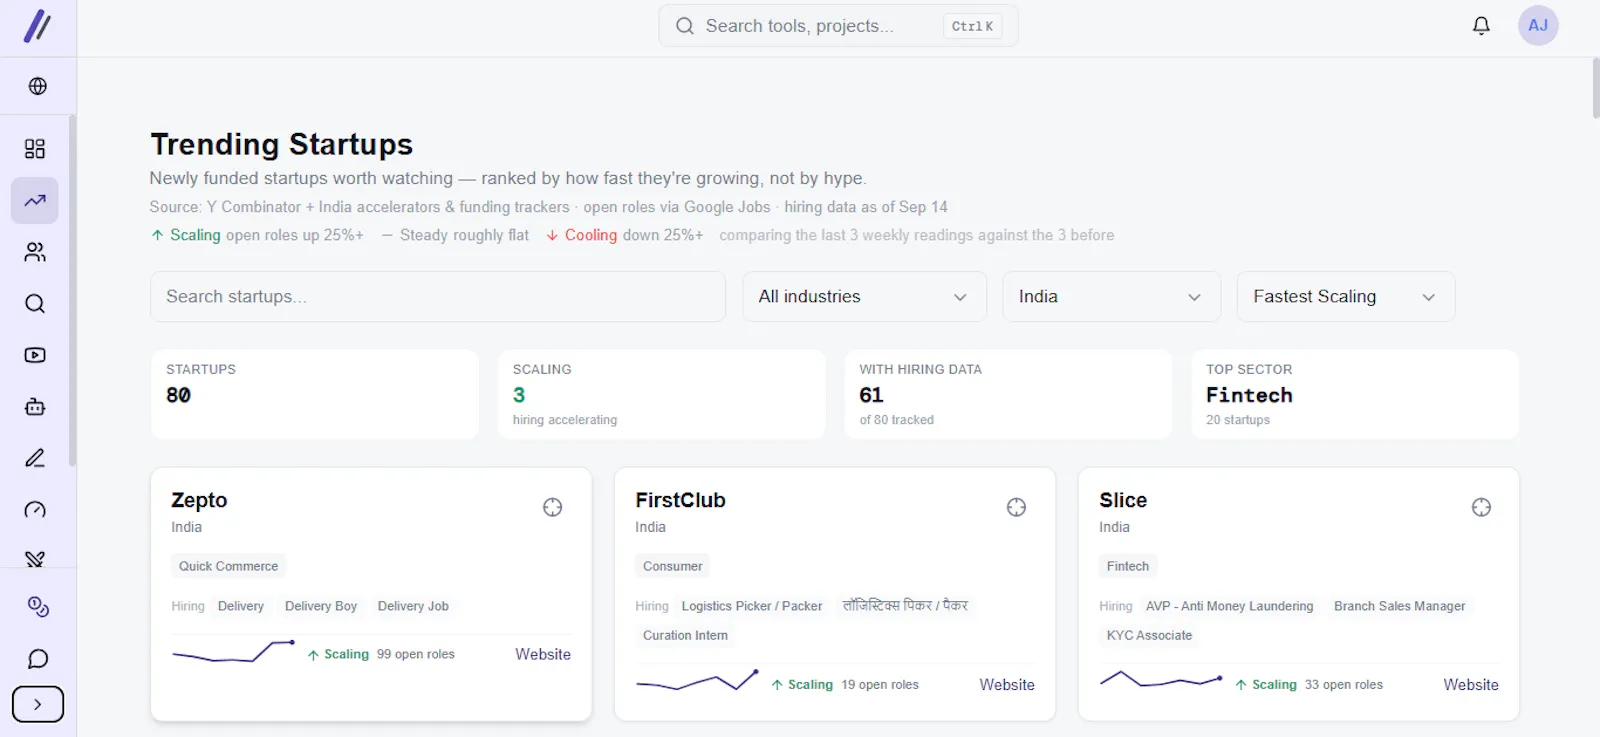Click the Quick Commerce tag on Zepto
Screen dimensions: 1600x737
coord(228,566)
